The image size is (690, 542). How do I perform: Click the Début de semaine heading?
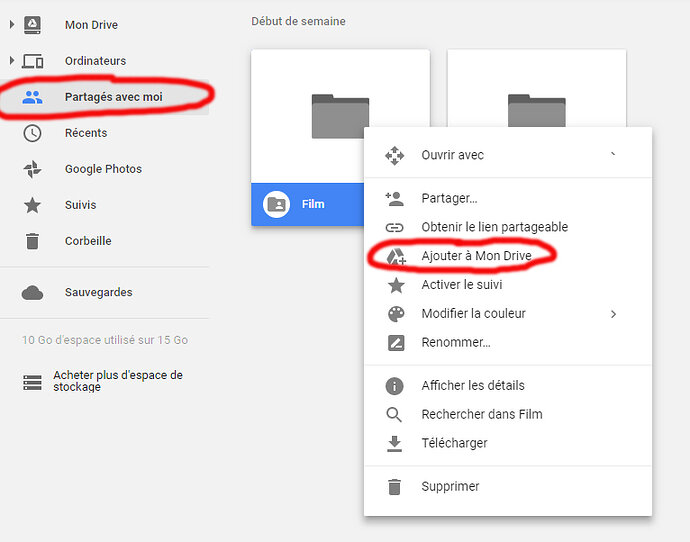pos(298,22)
